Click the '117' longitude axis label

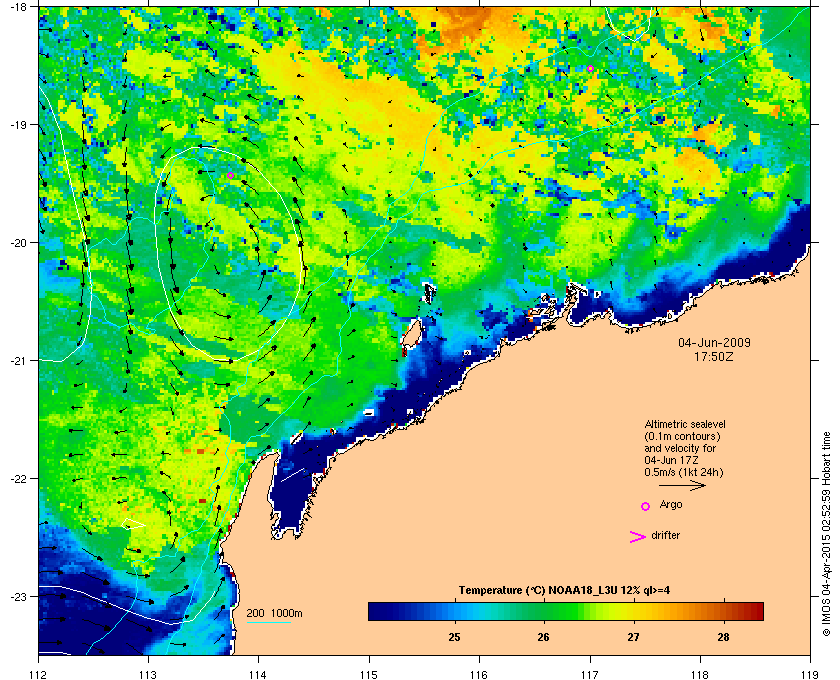pyautogui.click(x=590, y=675)
